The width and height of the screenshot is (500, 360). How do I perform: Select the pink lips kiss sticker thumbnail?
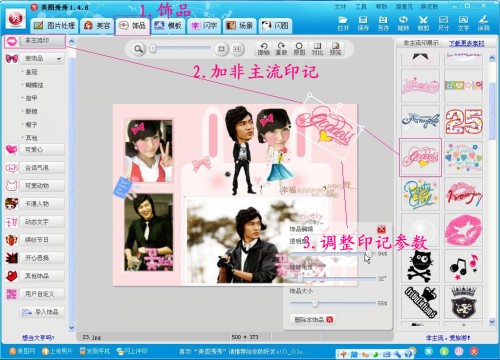(463, 230)
